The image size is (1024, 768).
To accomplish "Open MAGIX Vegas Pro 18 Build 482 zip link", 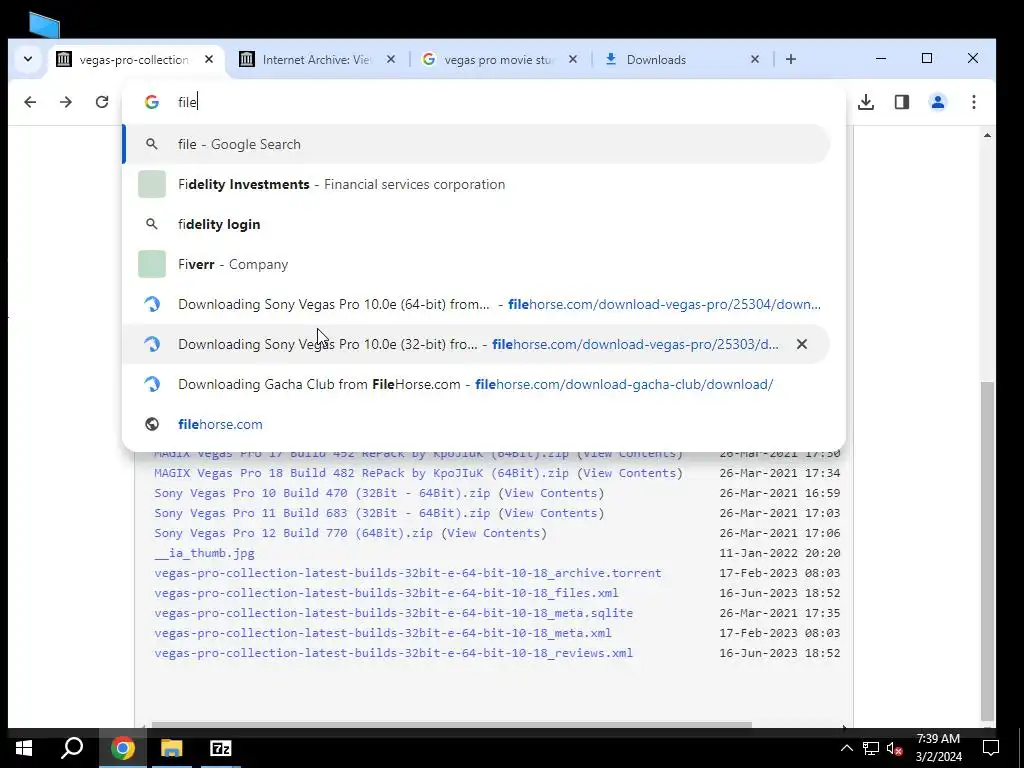I will (361, 473).
